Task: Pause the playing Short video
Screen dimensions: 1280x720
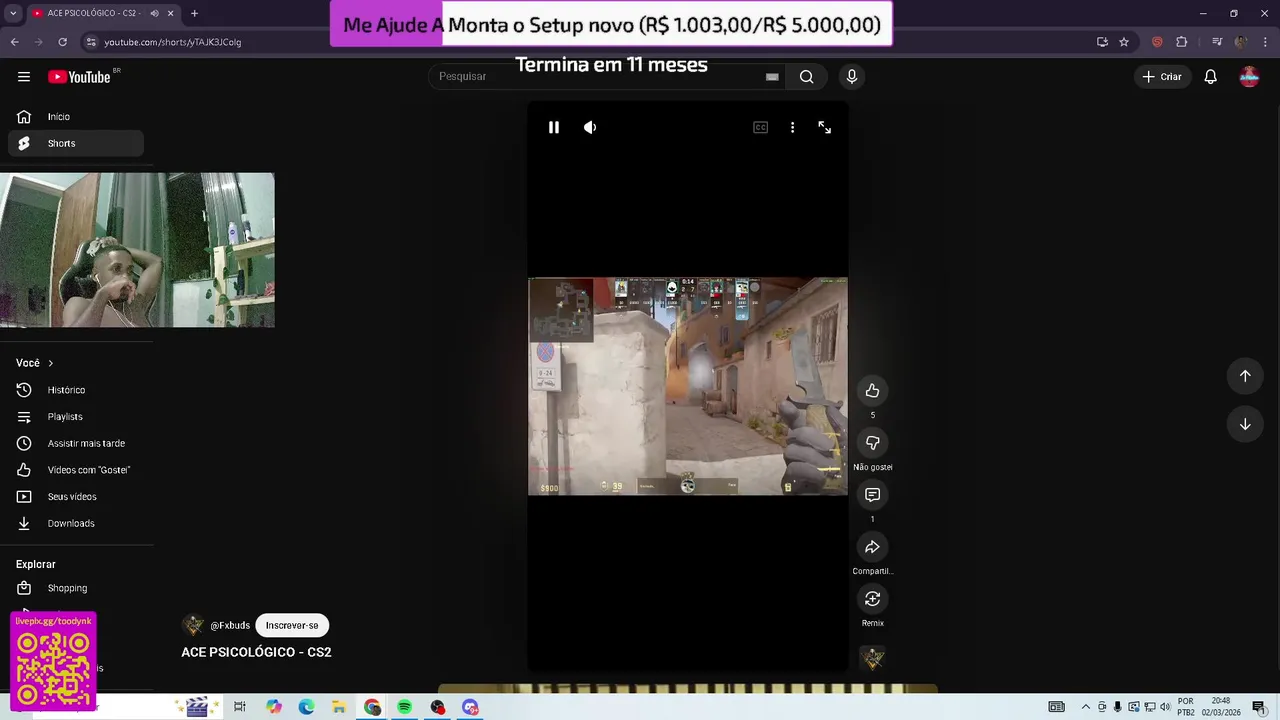Action: [553, 127]
